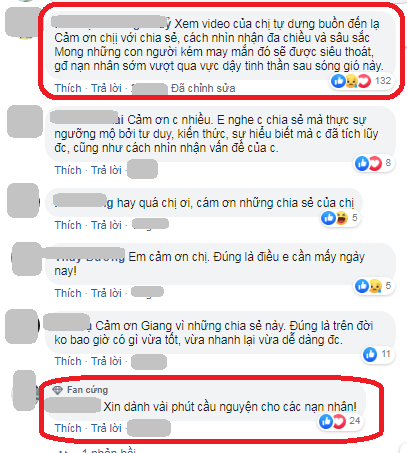Open reactions on 'Em cảm ơn chị' comment

(x=374, y=286)
